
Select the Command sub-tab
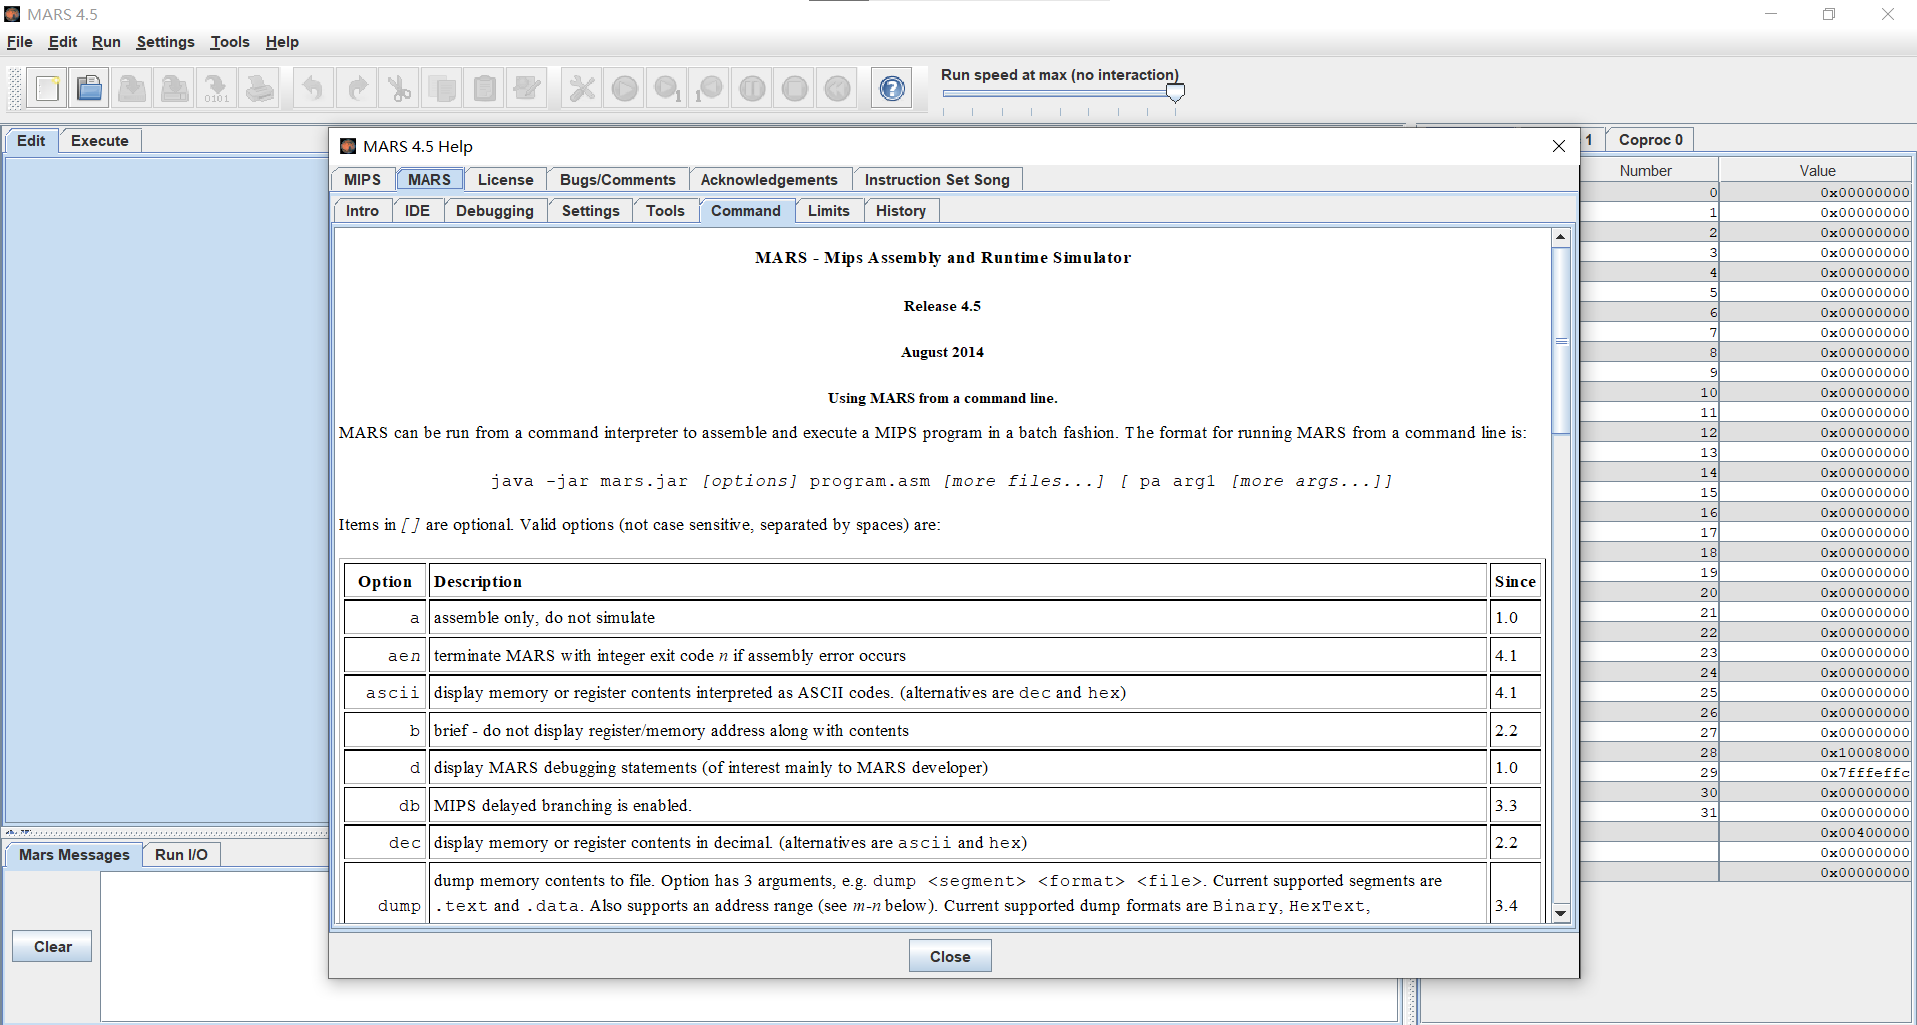[746, 211]
